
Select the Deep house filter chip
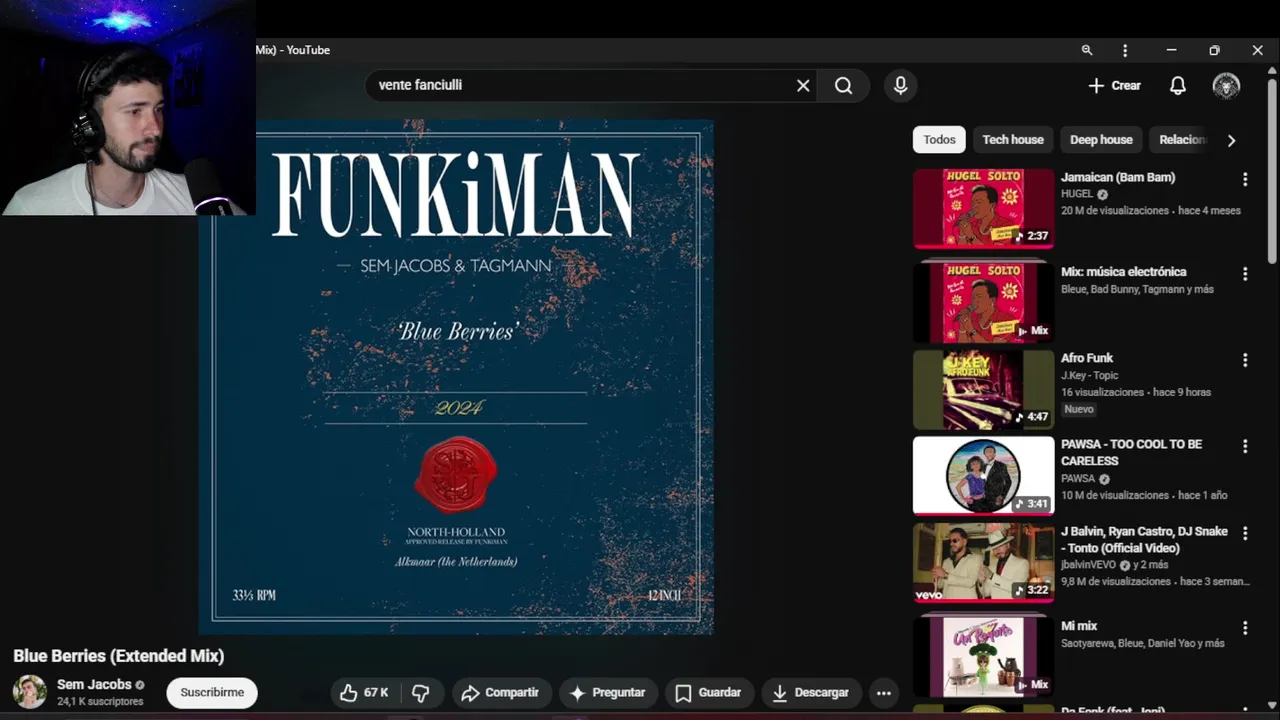click(x=1101, y=140)
